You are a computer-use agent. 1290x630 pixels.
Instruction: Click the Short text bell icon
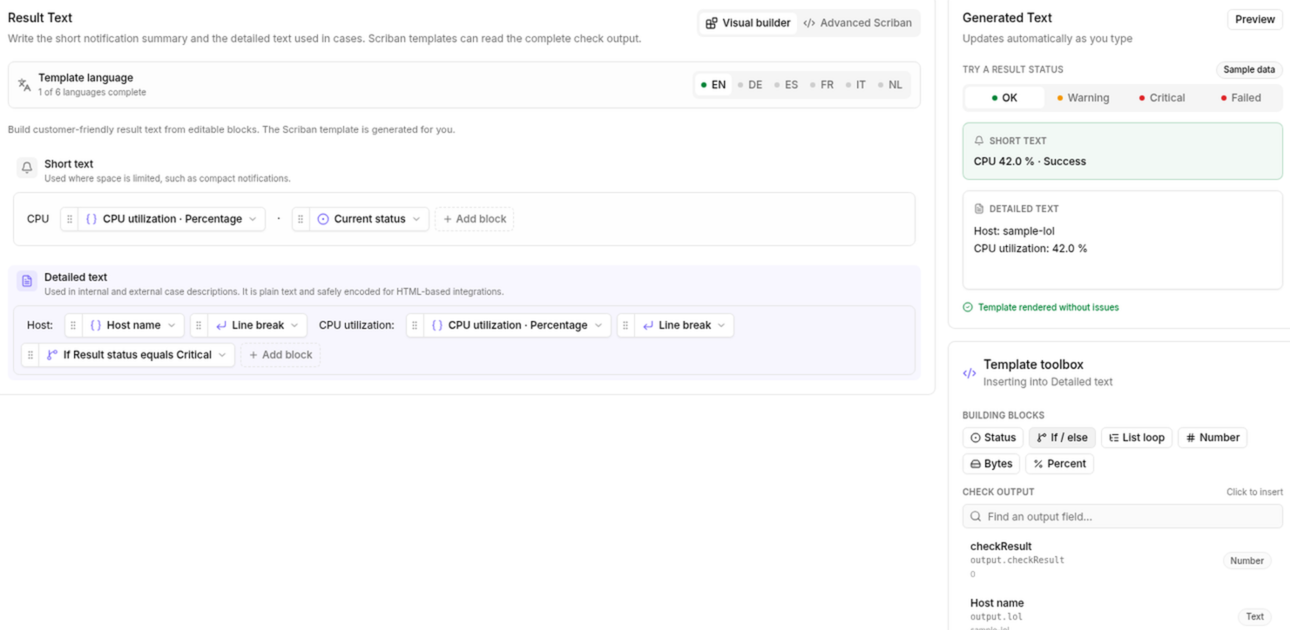pyautogui.click(x=27, y=168)
